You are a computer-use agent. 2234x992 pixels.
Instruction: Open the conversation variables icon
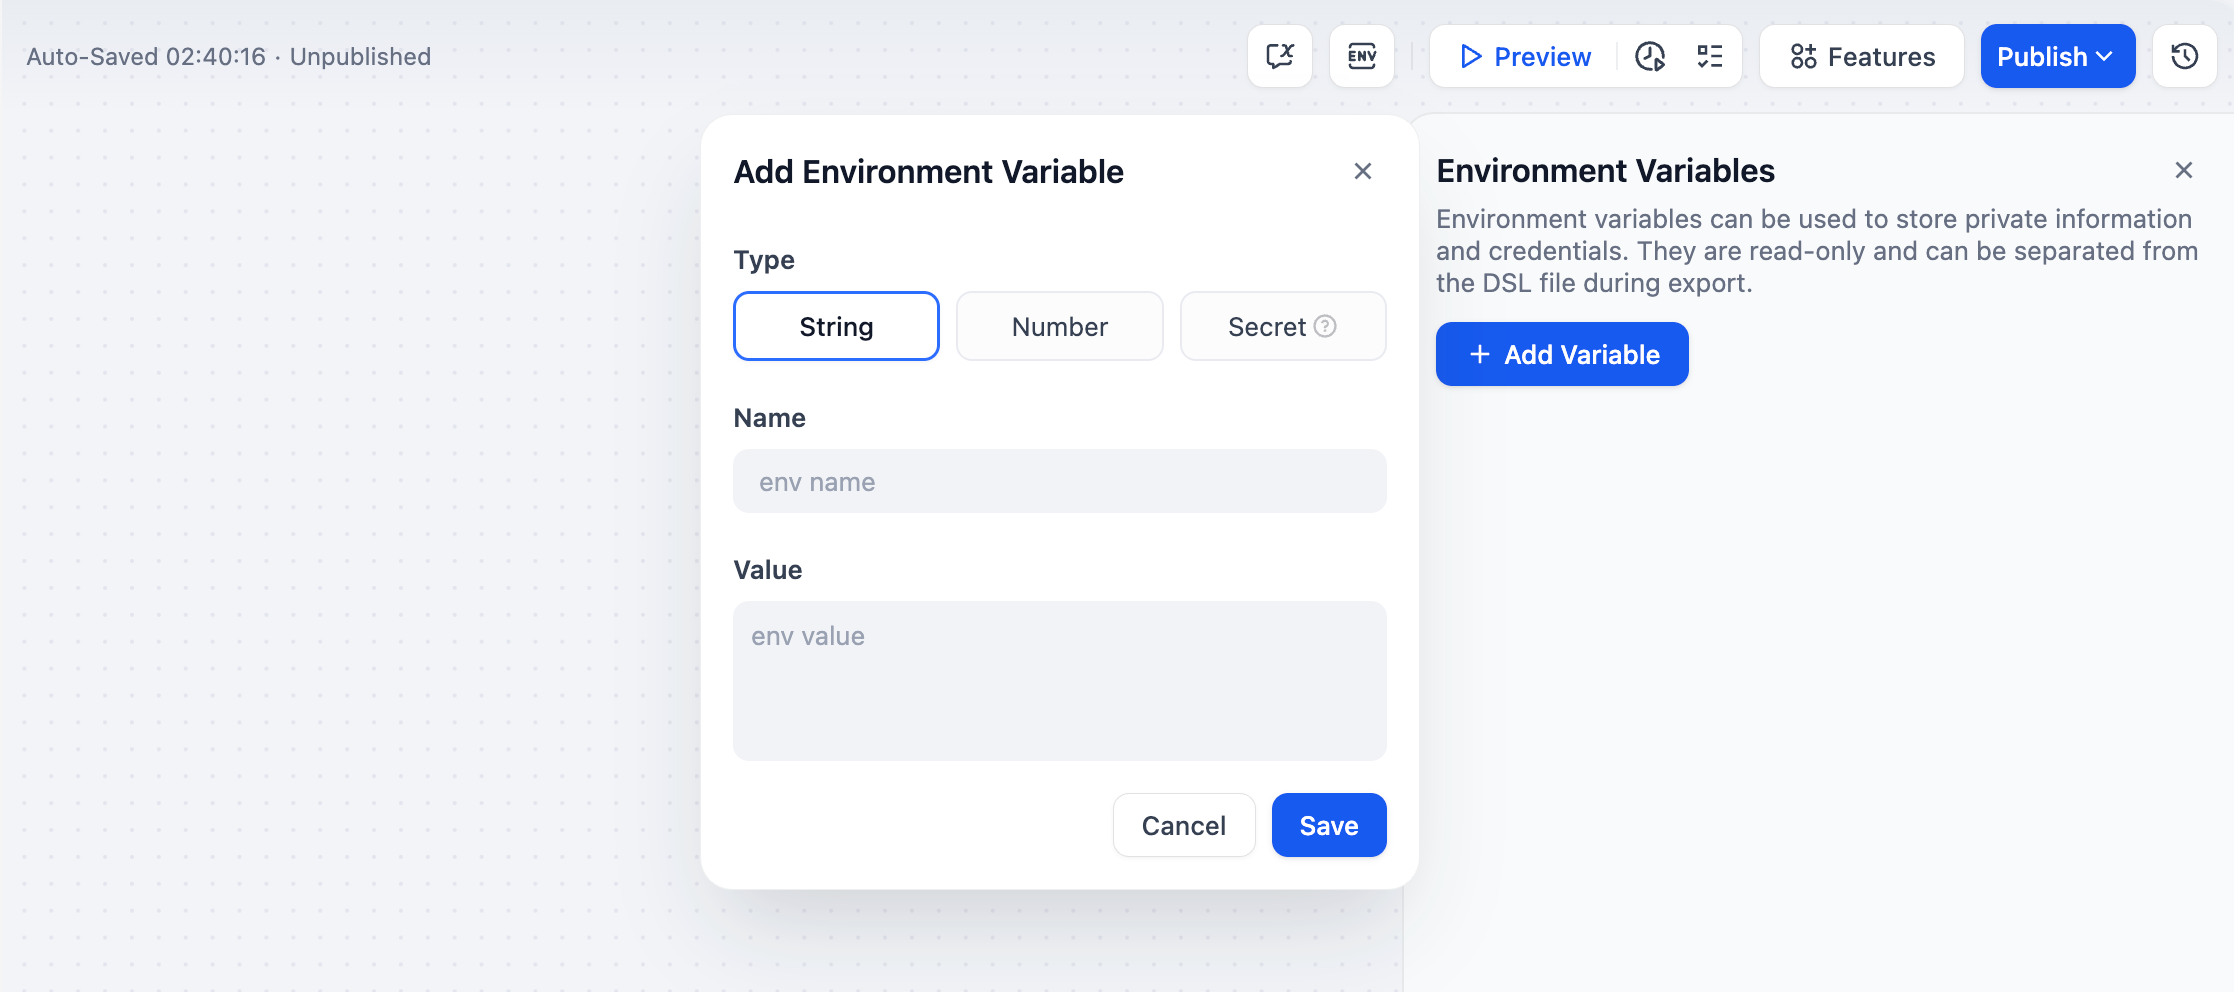pyautogui.click(x=1280, y=56)
